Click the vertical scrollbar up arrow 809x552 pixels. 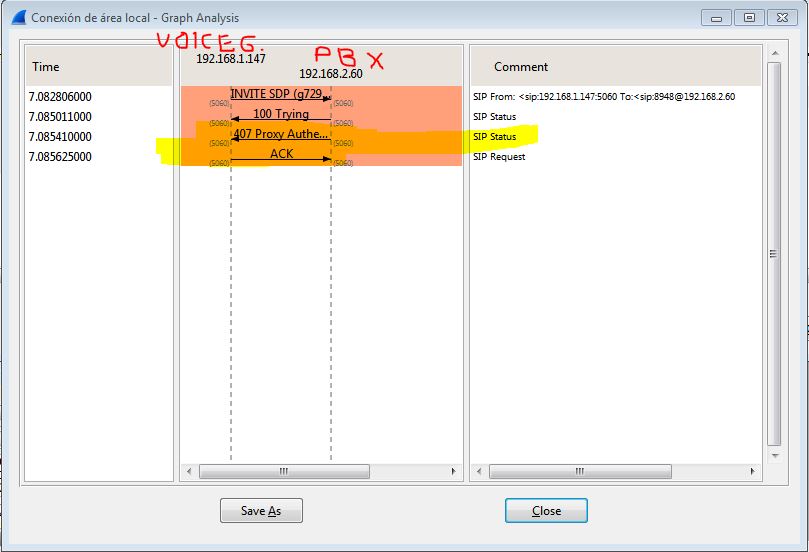[x=774, y=53]
